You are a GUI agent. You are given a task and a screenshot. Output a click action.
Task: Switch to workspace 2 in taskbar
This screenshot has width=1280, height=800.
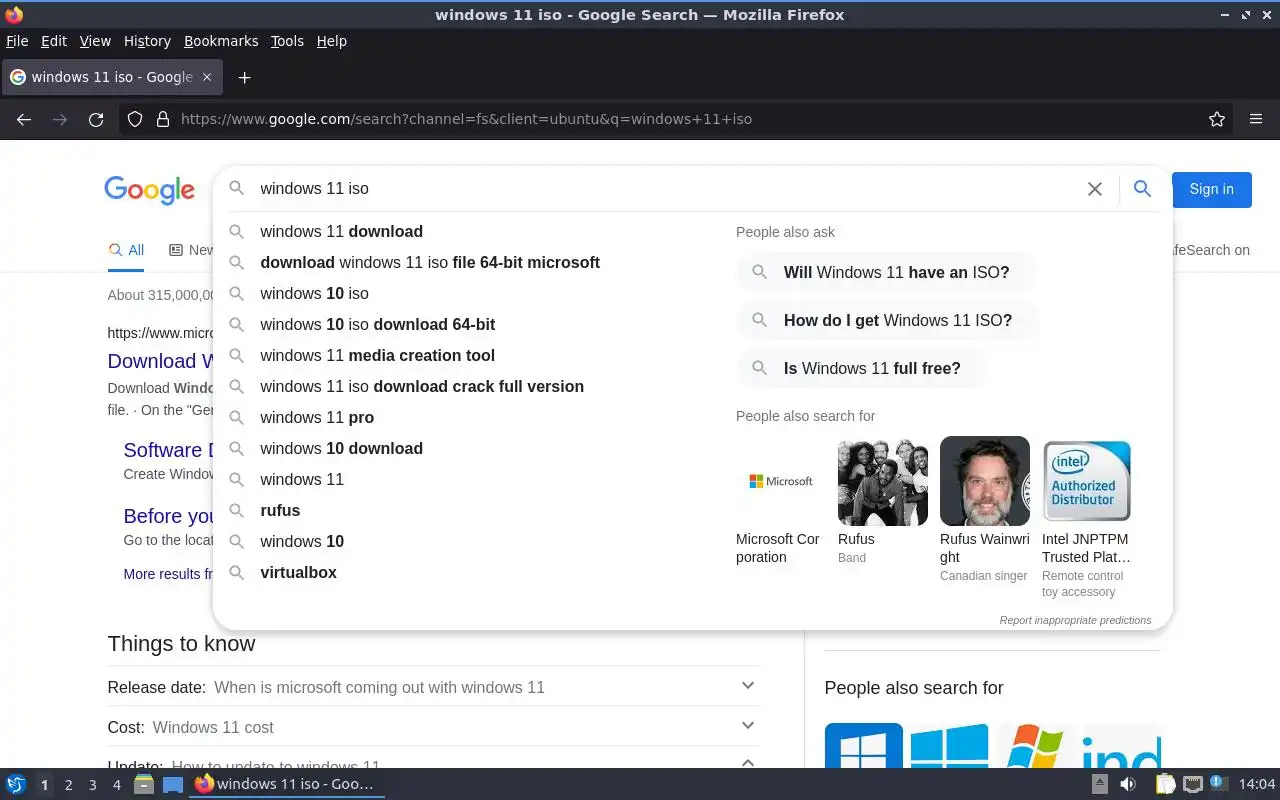[x=68, y=785]
